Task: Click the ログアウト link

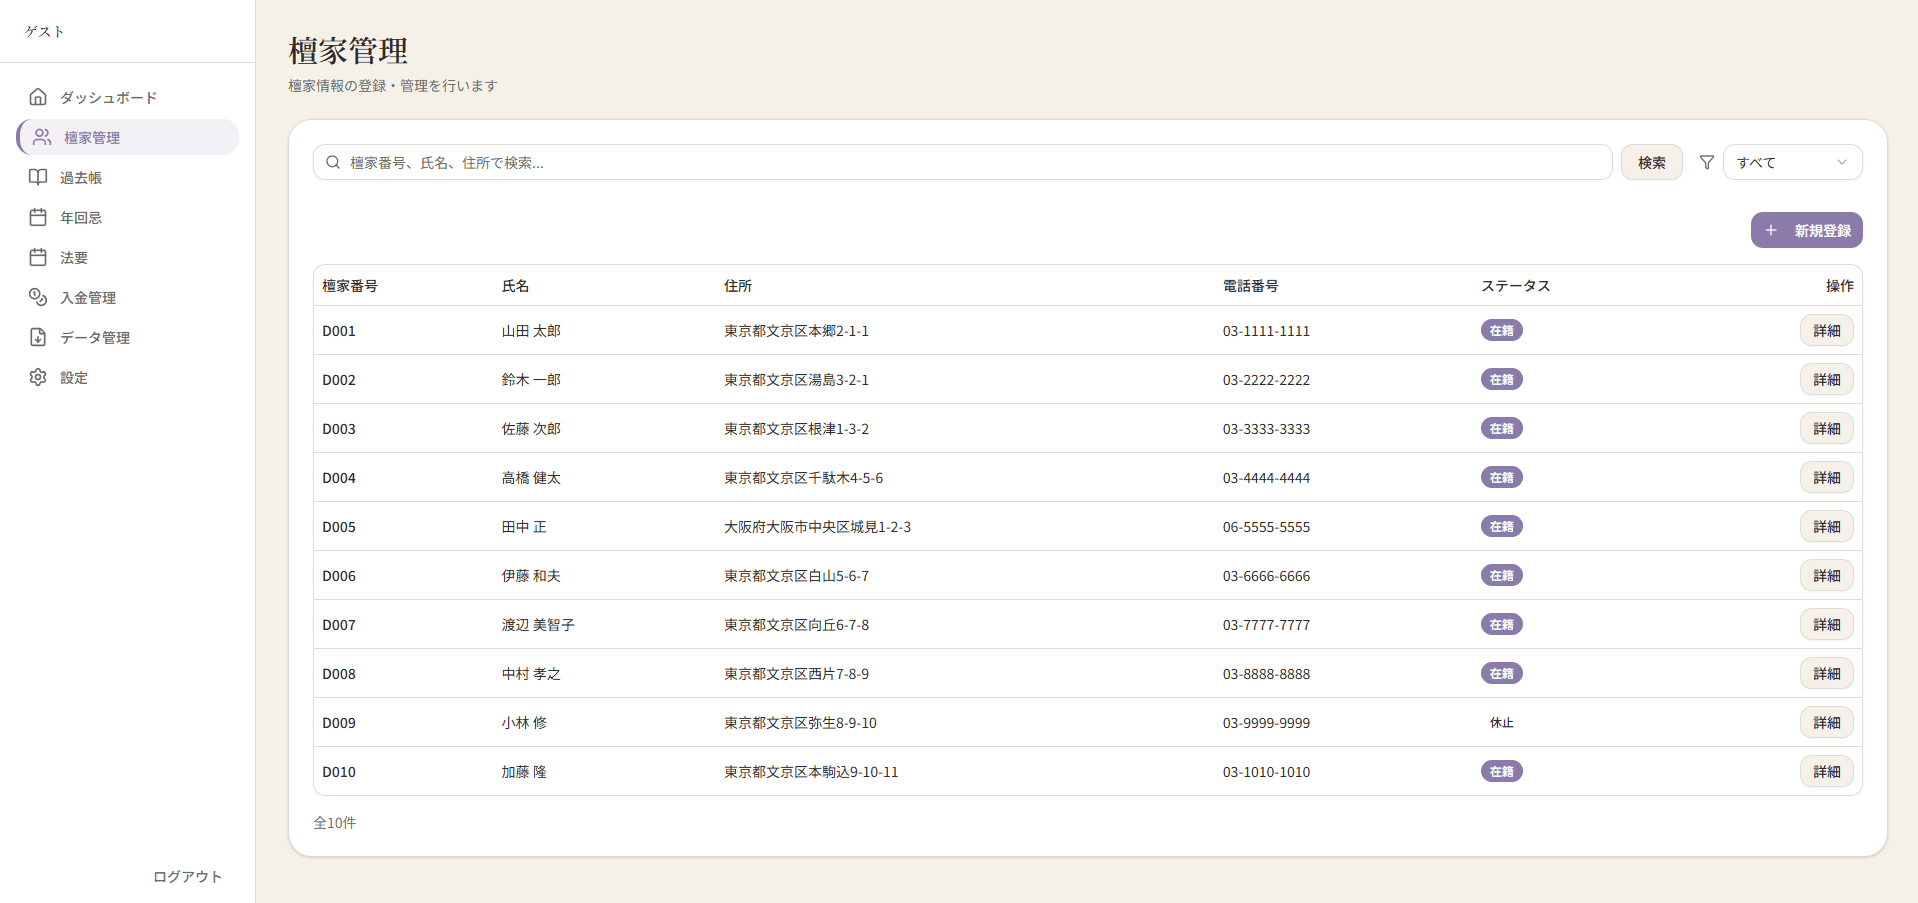Action: [x=187, y=876]
